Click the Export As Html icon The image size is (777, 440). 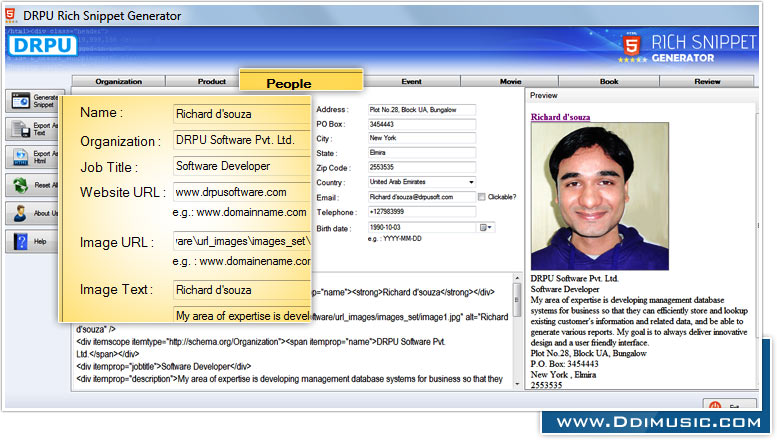point(20,157)
